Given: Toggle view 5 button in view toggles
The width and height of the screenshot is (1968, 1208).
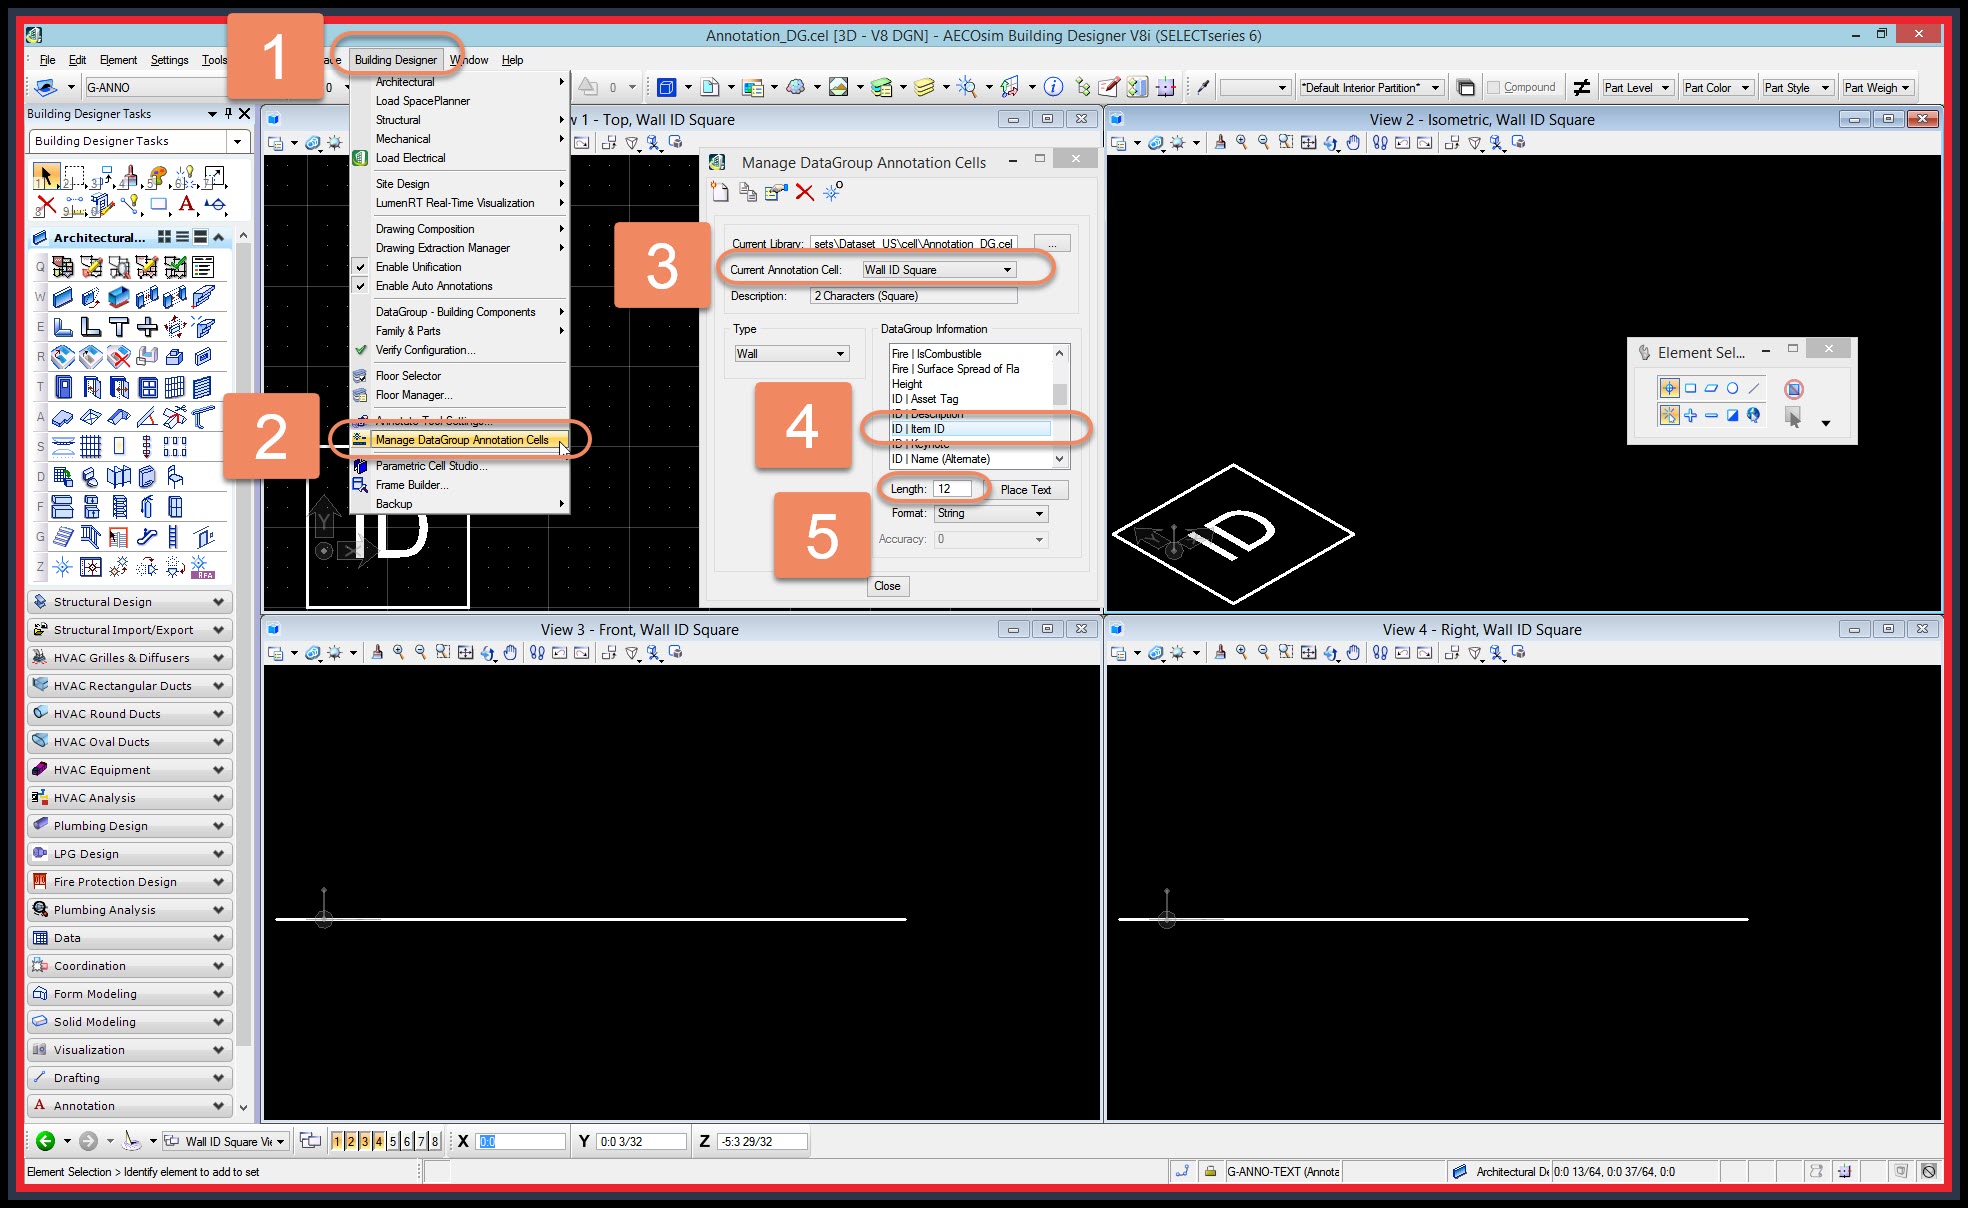Looking at the screenshot, I should click(x=393, y=1141).
